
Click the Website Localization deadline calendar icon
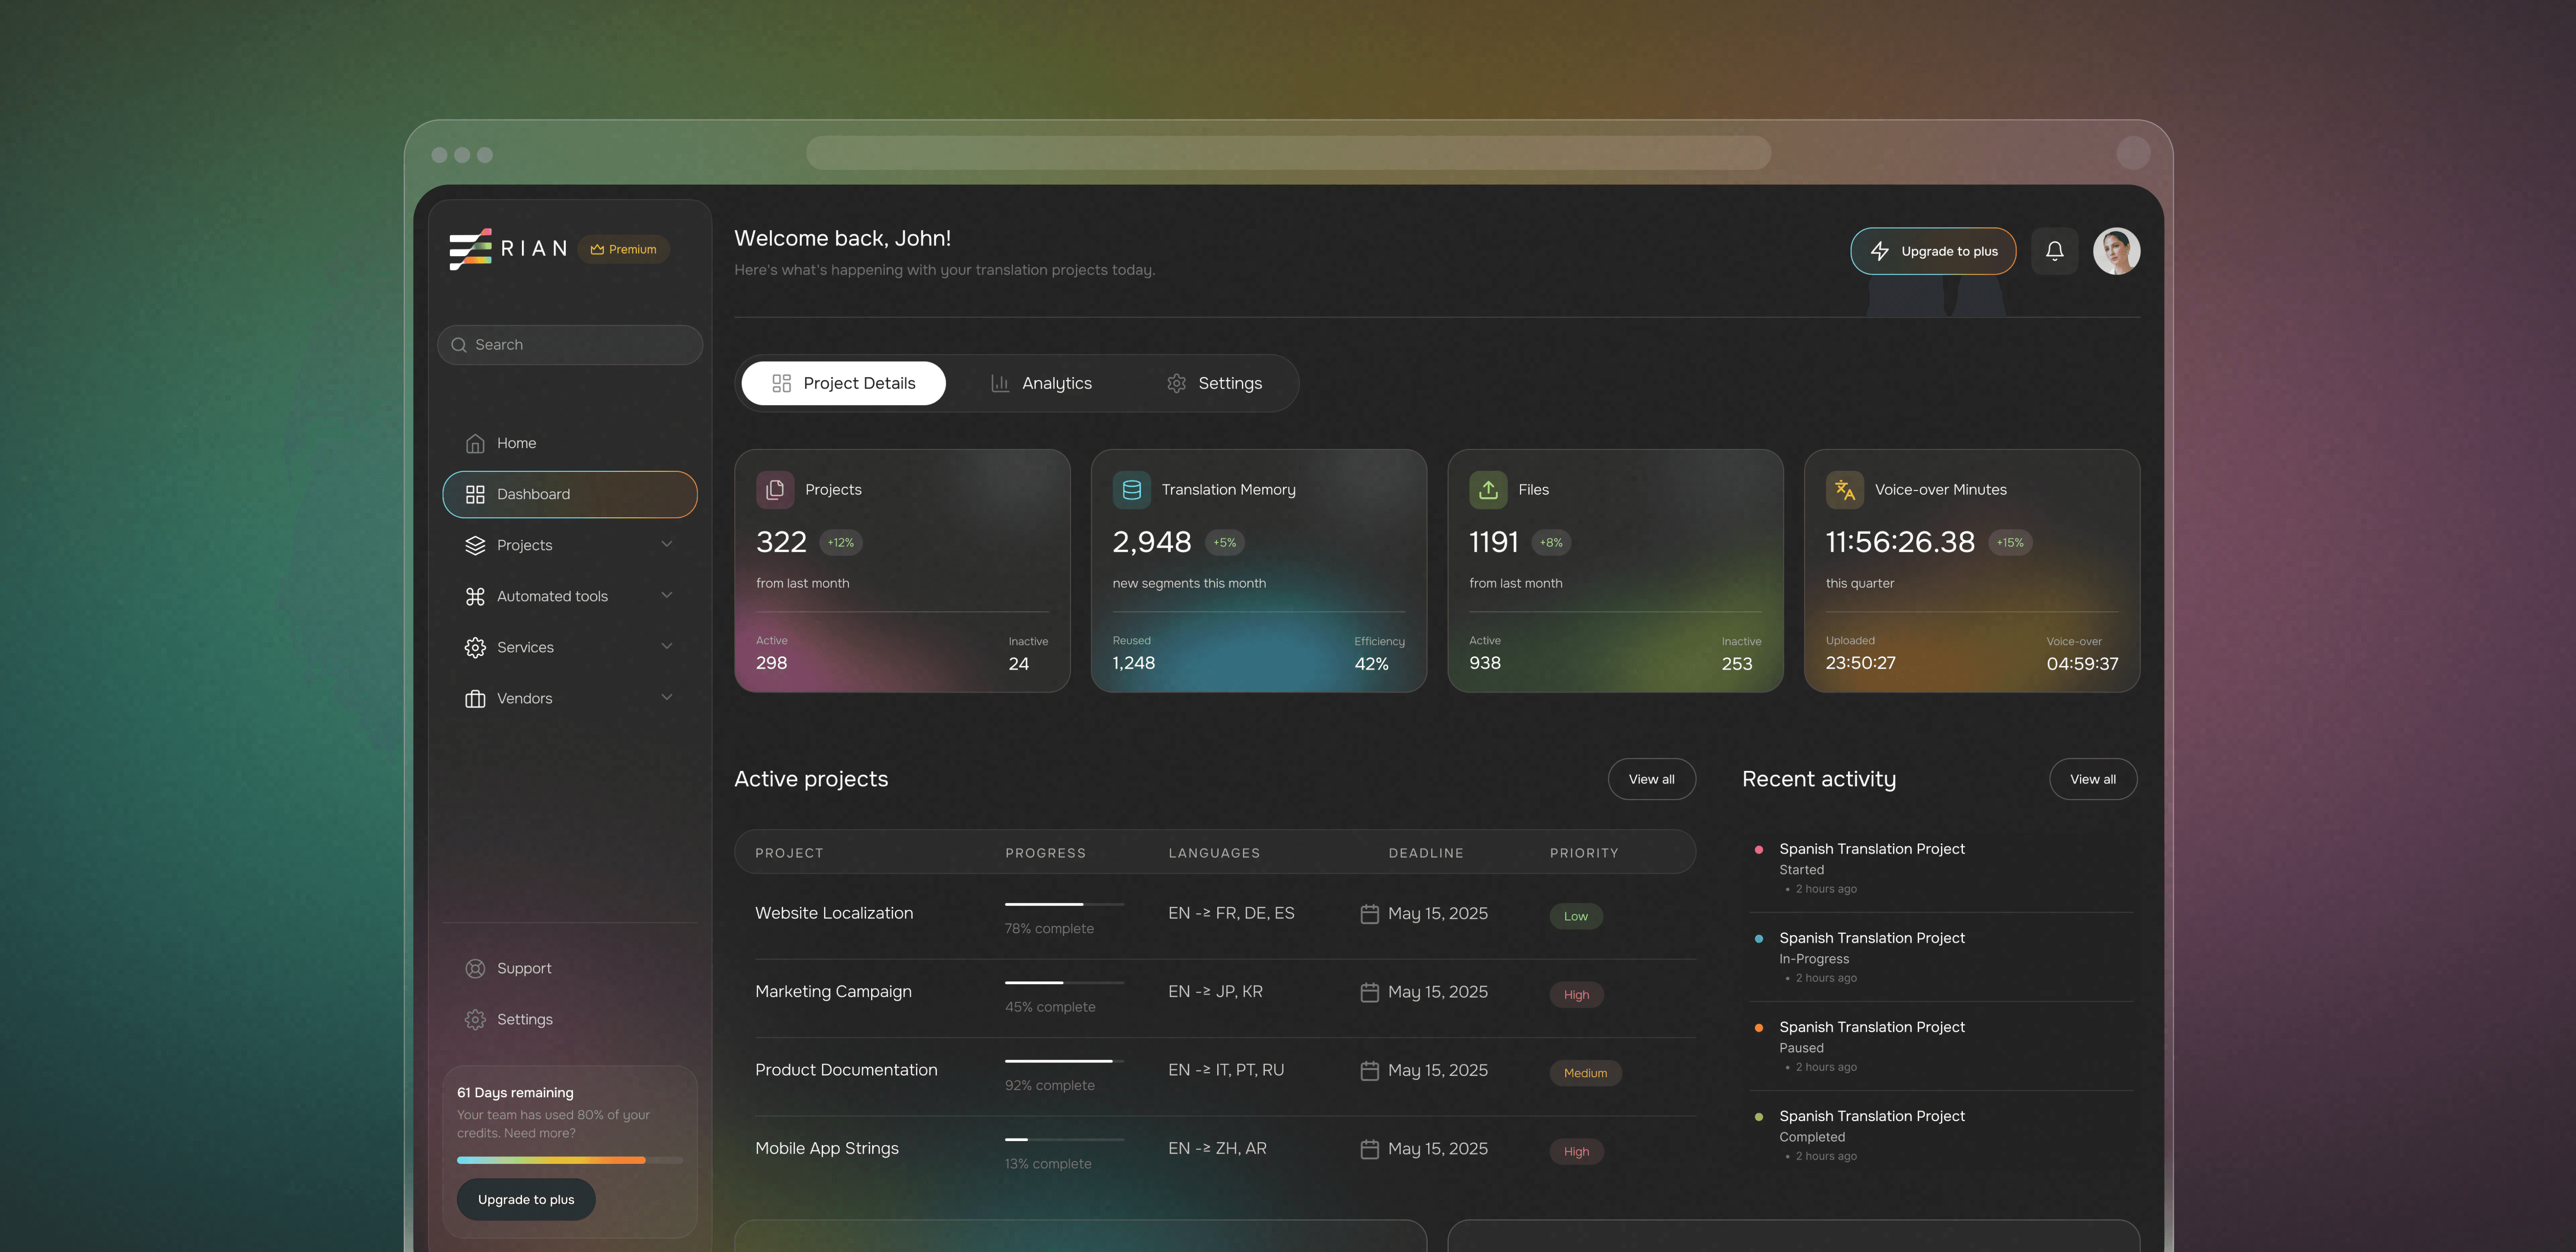coord(1369,914)
